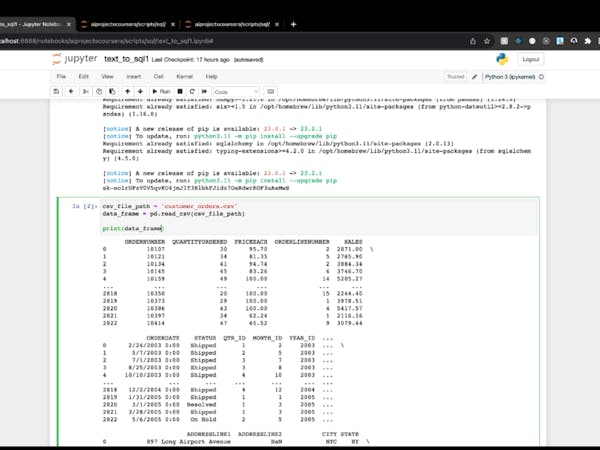Click kernel idle indicator circle
The height and width of the screenshot is (450, 600).
click(x=541, y=77)
